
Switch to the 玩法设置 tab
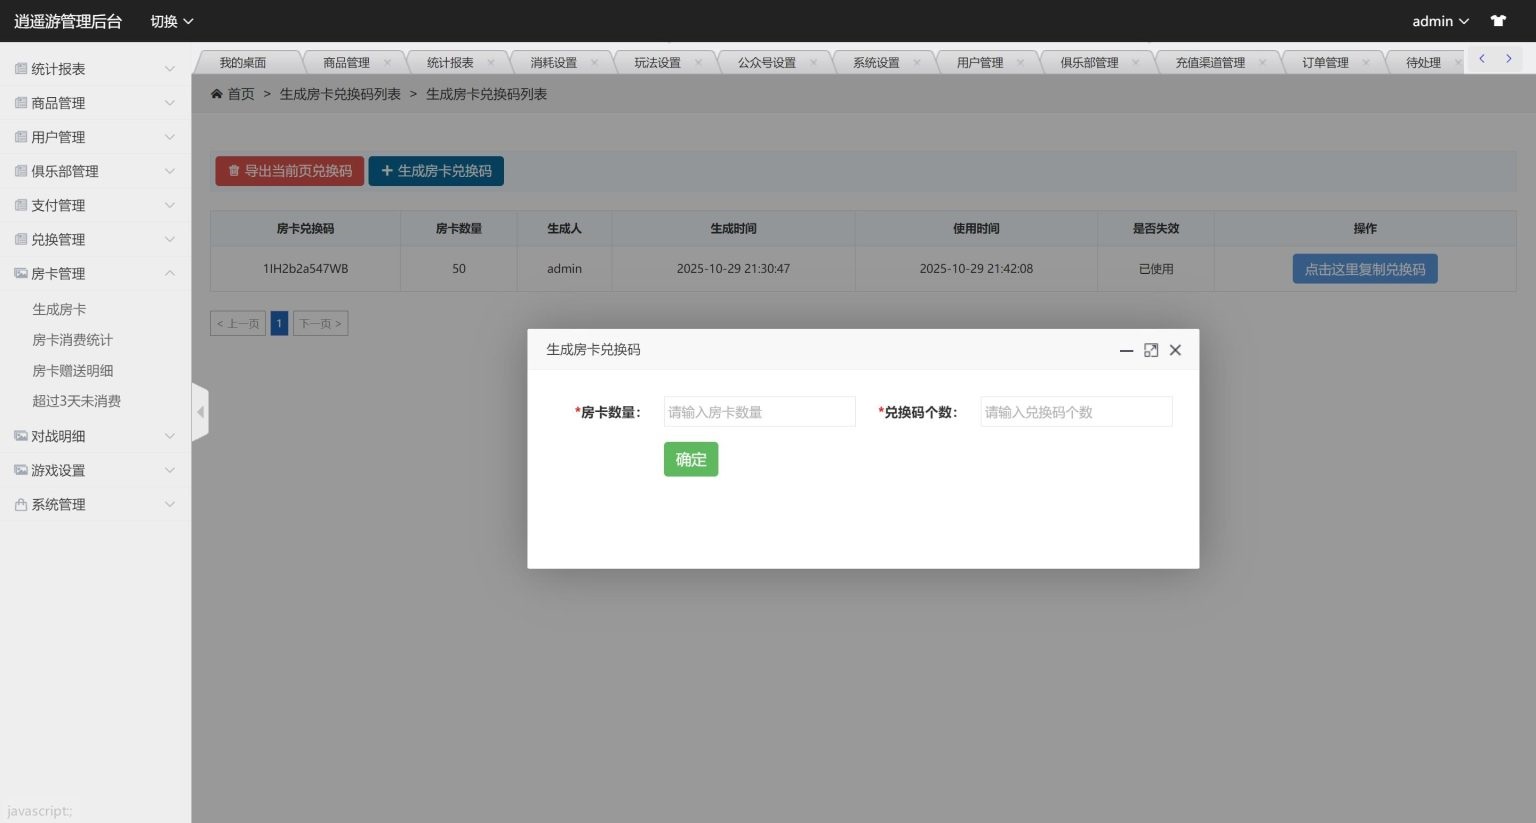pyautogui.click(x=657, y=61)
